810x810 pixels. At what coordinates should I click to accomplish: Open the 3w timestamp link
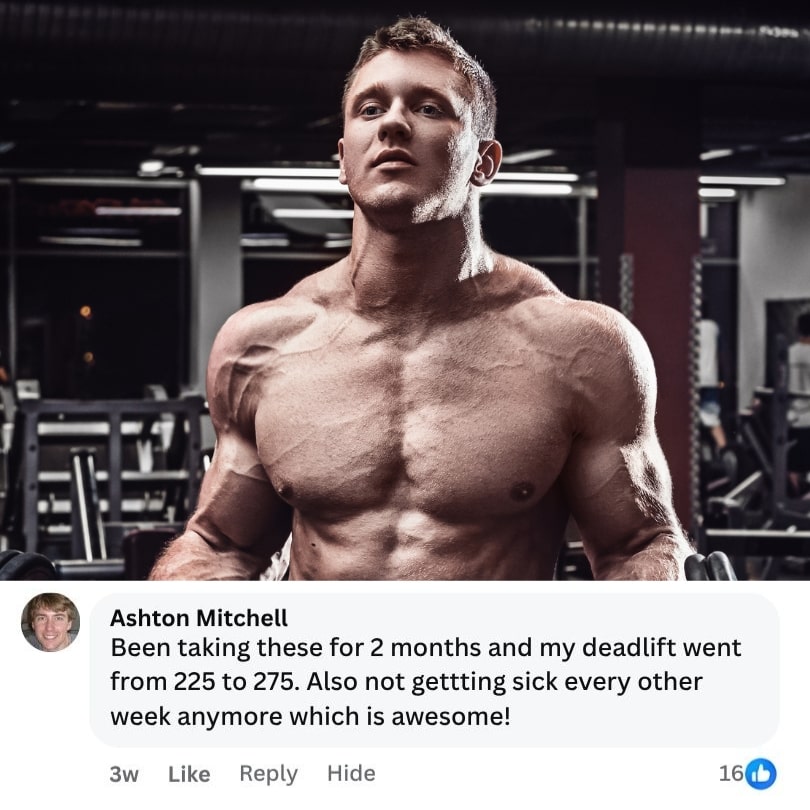click(124, 774)
